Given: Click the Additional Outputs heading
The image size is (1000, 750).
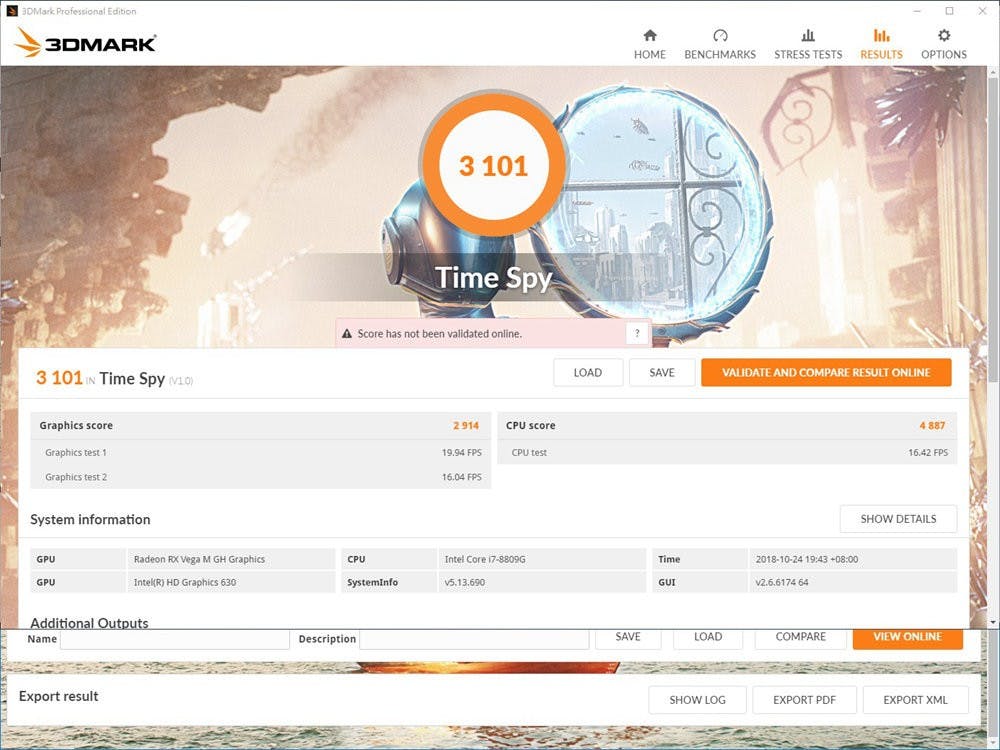Looking at the screenshot, I should (89, 622).
